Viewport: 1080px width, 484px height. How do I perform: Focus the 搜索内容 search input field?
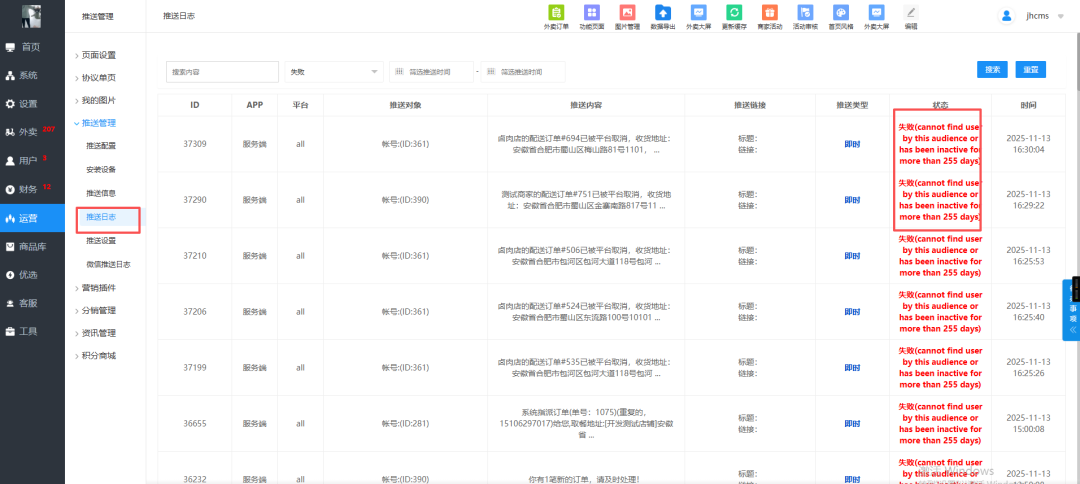pyautogui.click(x=222, y=72)
